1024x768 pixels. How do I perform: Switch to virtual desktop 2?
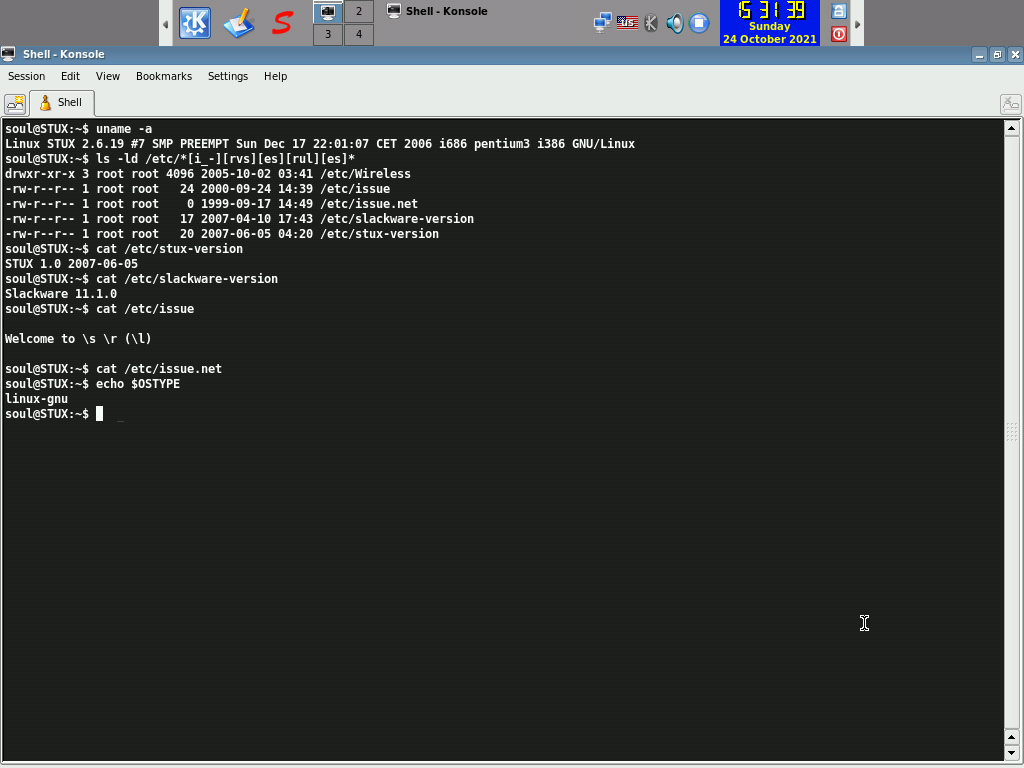coord(359,12)
